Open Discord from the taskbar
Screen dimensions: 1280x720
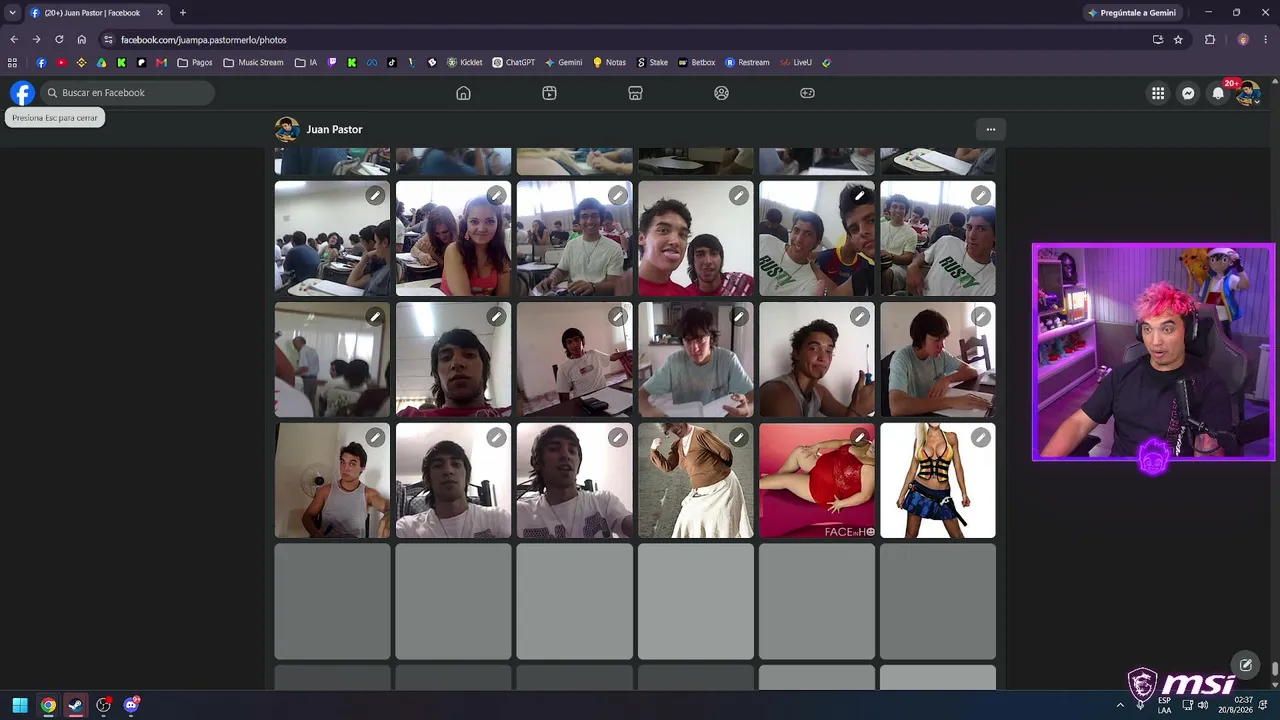click(131, 705)
